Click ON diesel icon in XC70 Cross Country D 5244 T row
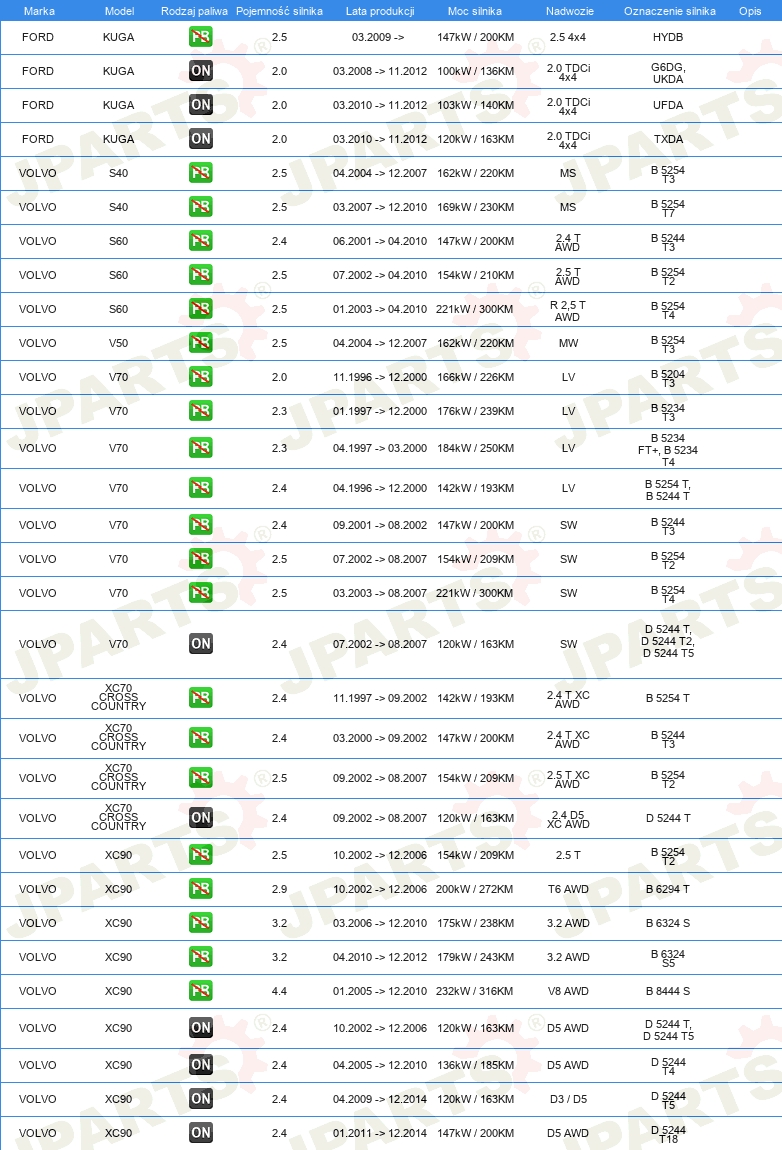 [x=200, y=818]
